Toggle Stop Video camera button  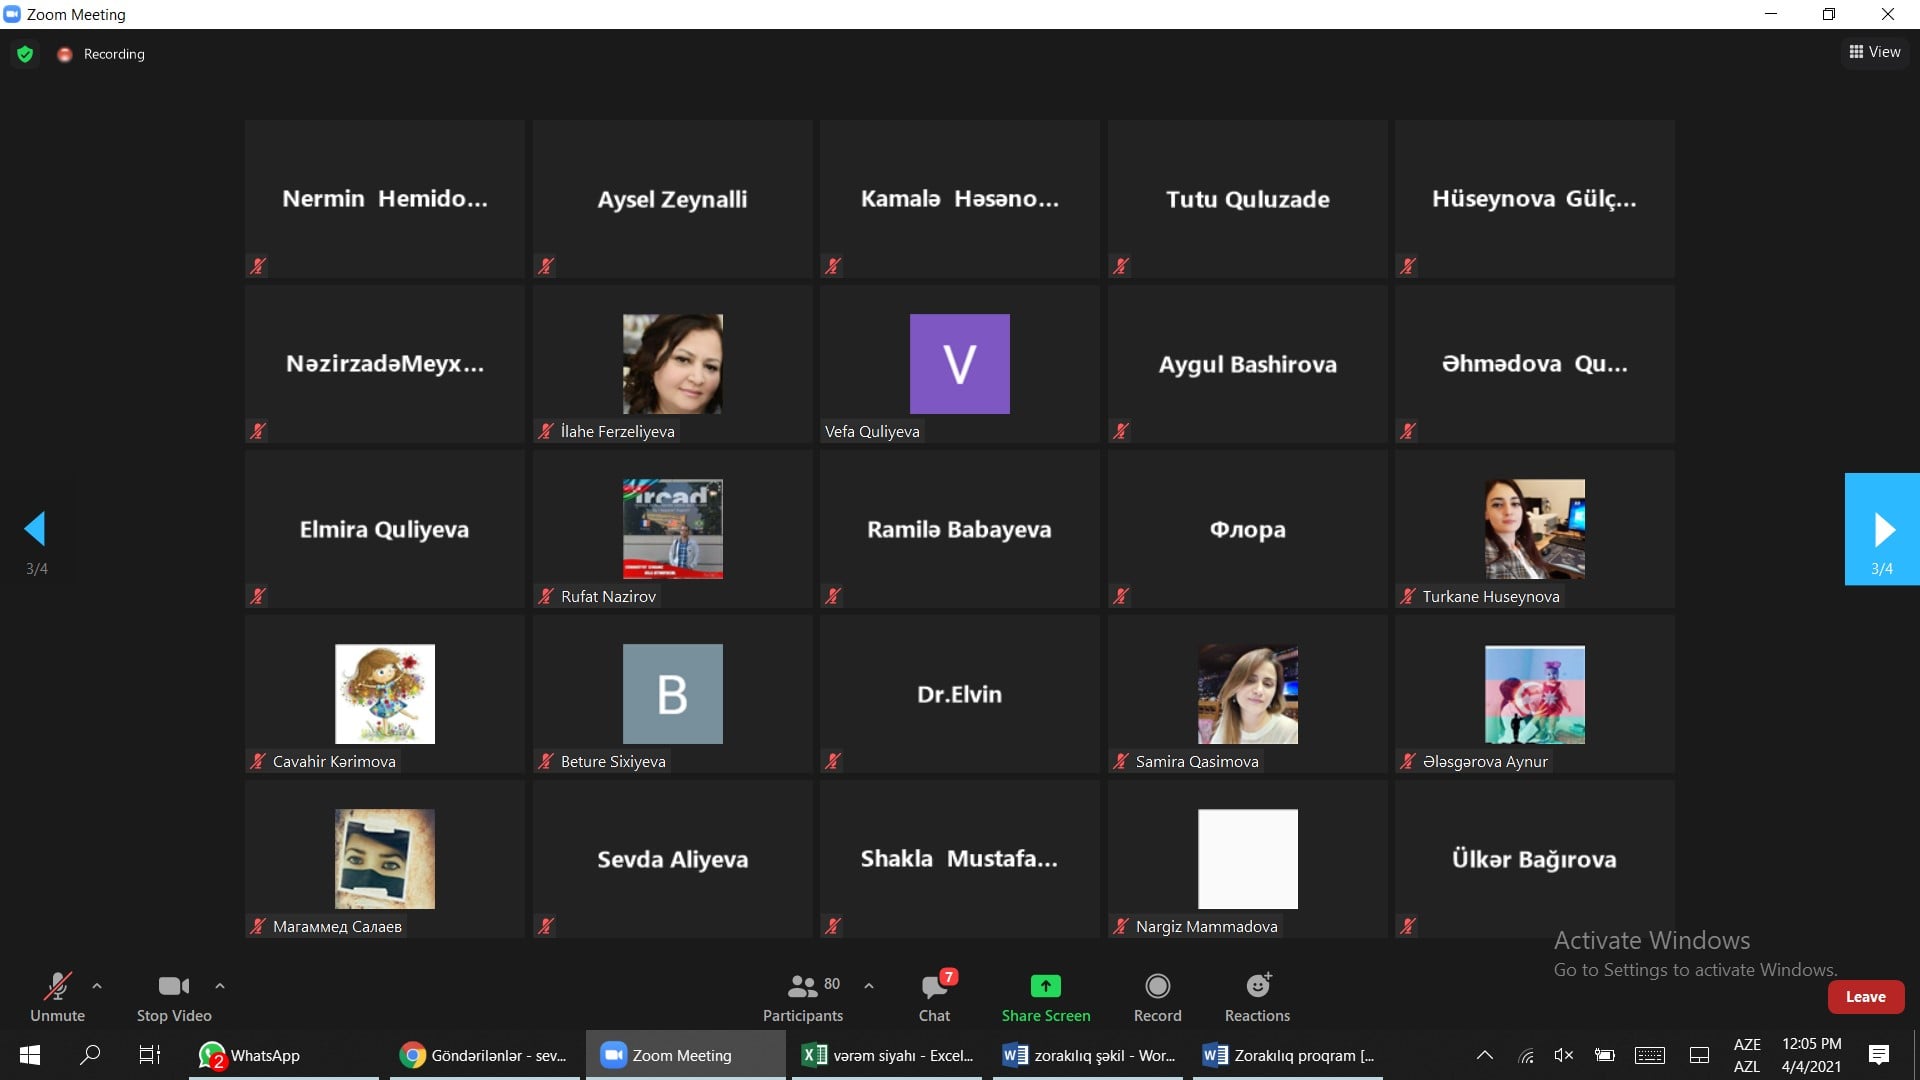click(173, 987)
